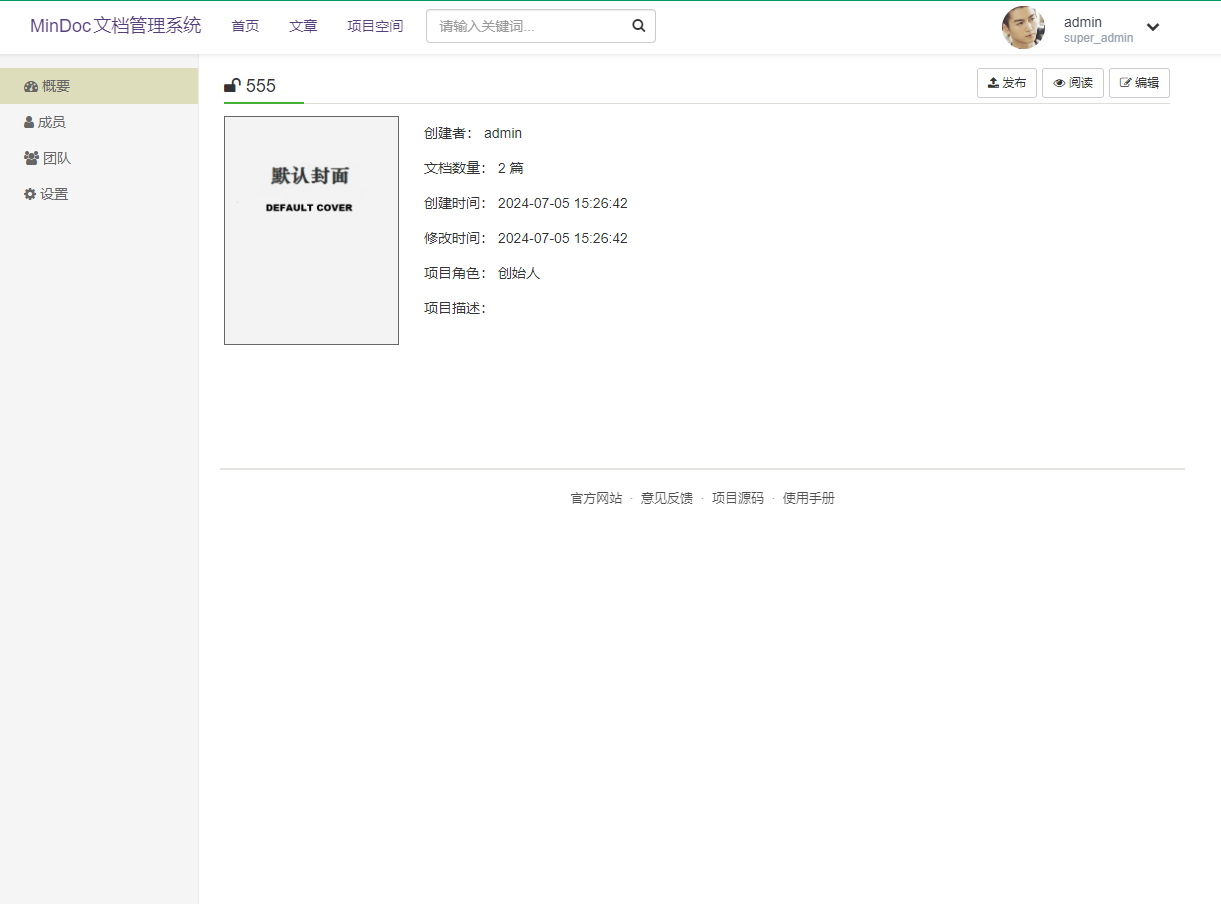Click the search magnifier icon

639,26
